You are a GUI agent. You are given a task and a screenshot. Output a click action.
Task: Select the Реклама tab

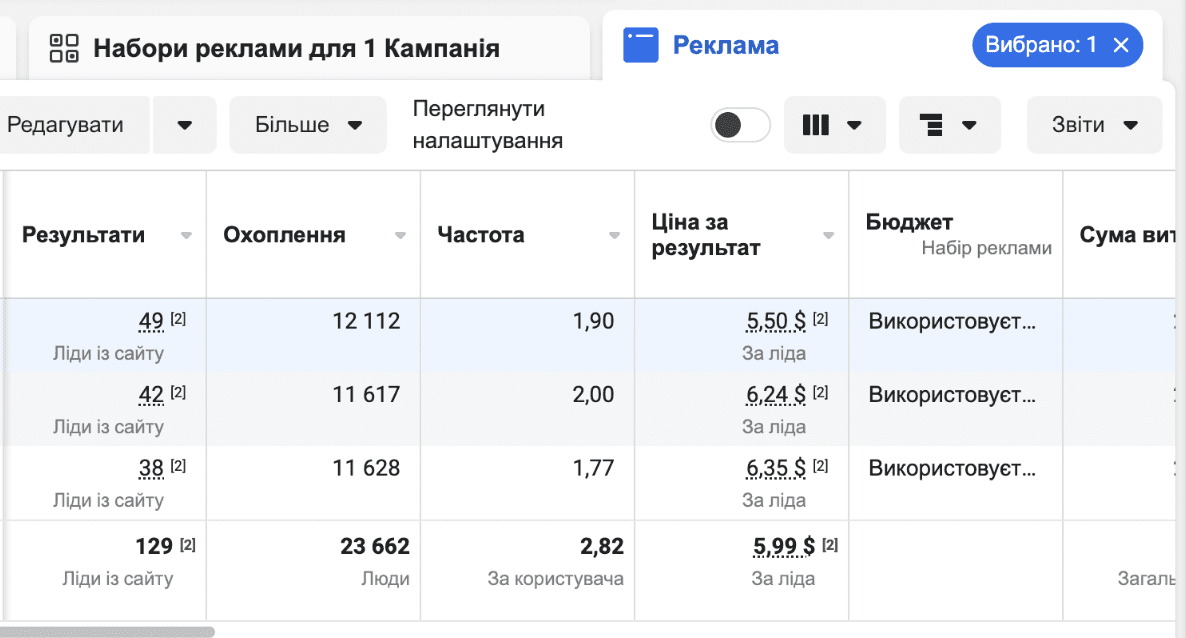tap(725, 45)
